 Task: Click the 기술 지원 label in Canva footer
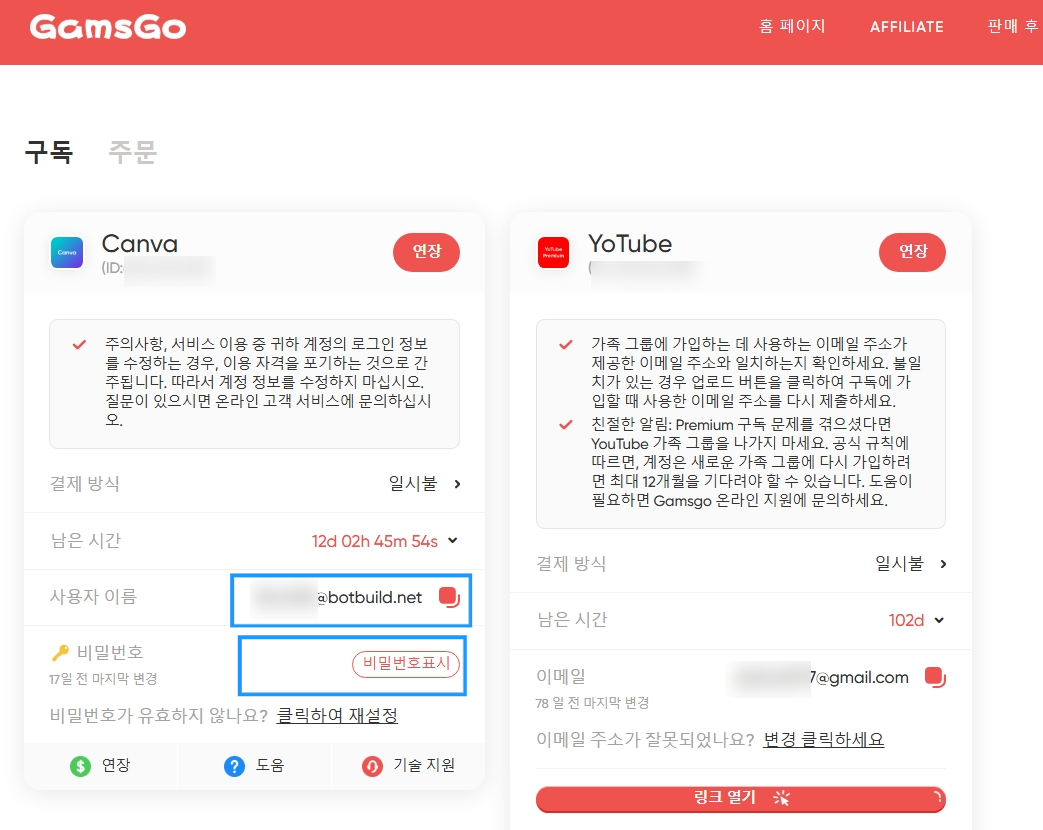click(x=424, y=765)
